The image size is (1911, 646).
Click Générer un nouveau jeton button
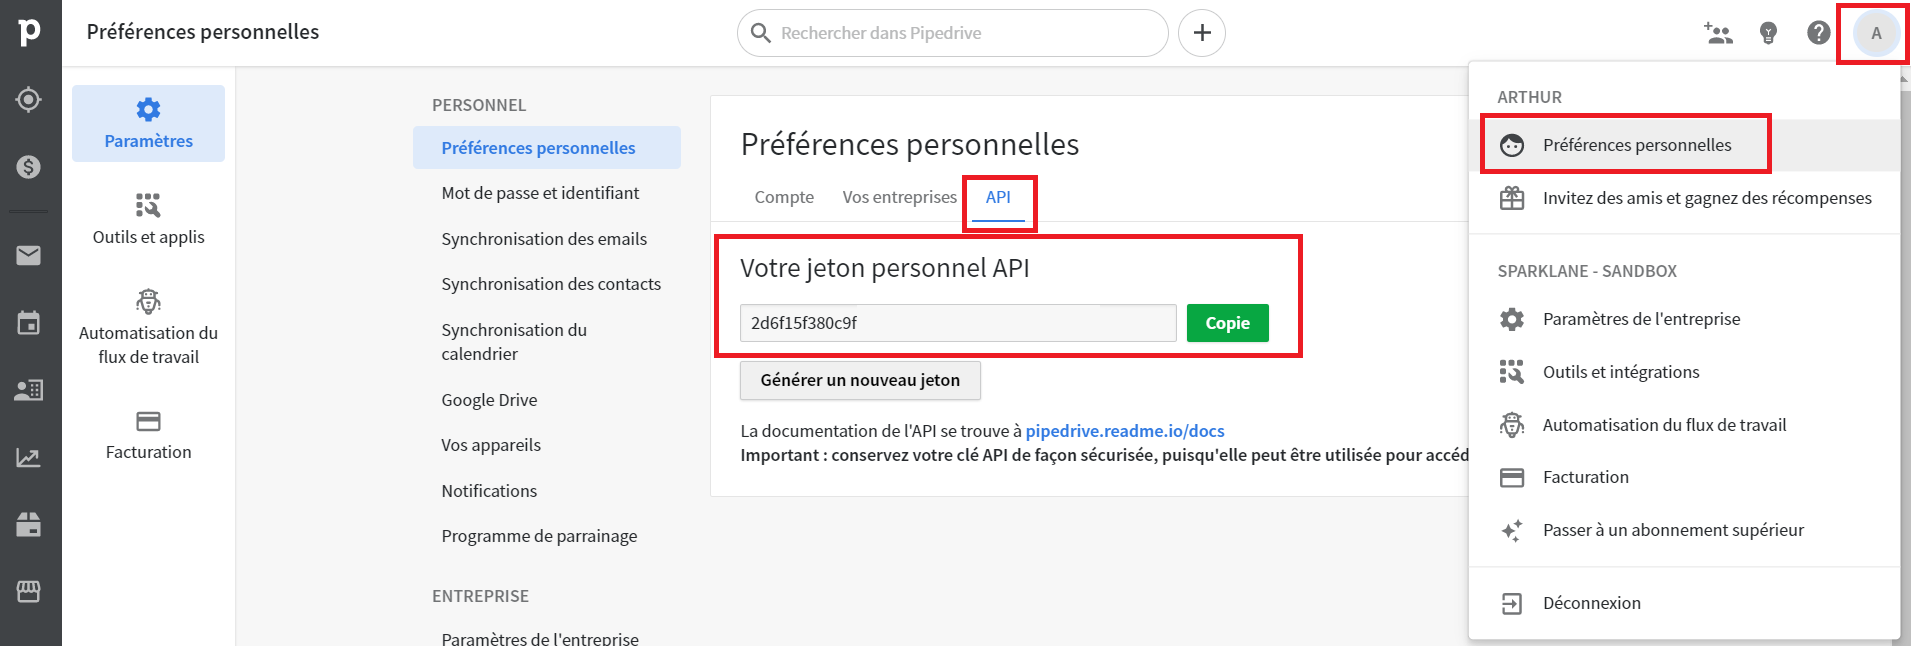[x=860, y=380]
